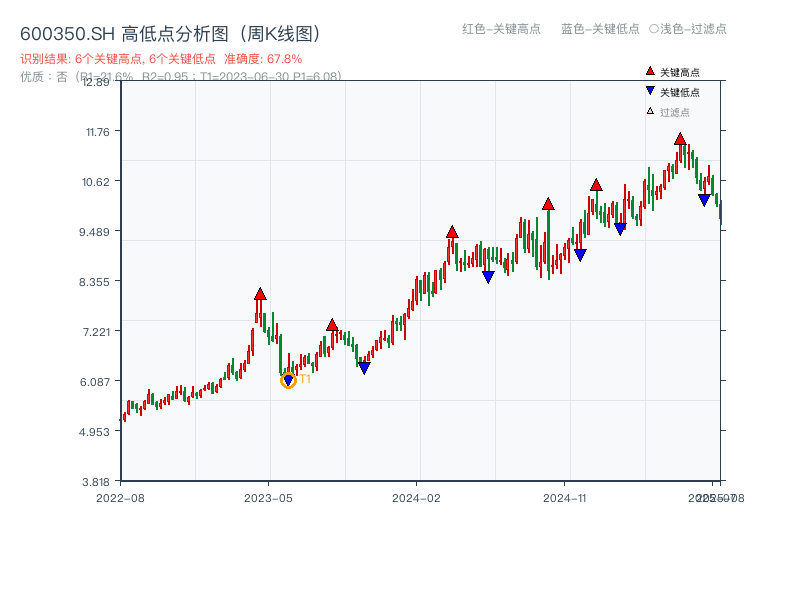Select the blue key-low marker of December 2024
This screenshot has width=800, height=600.
coord(580,255)
